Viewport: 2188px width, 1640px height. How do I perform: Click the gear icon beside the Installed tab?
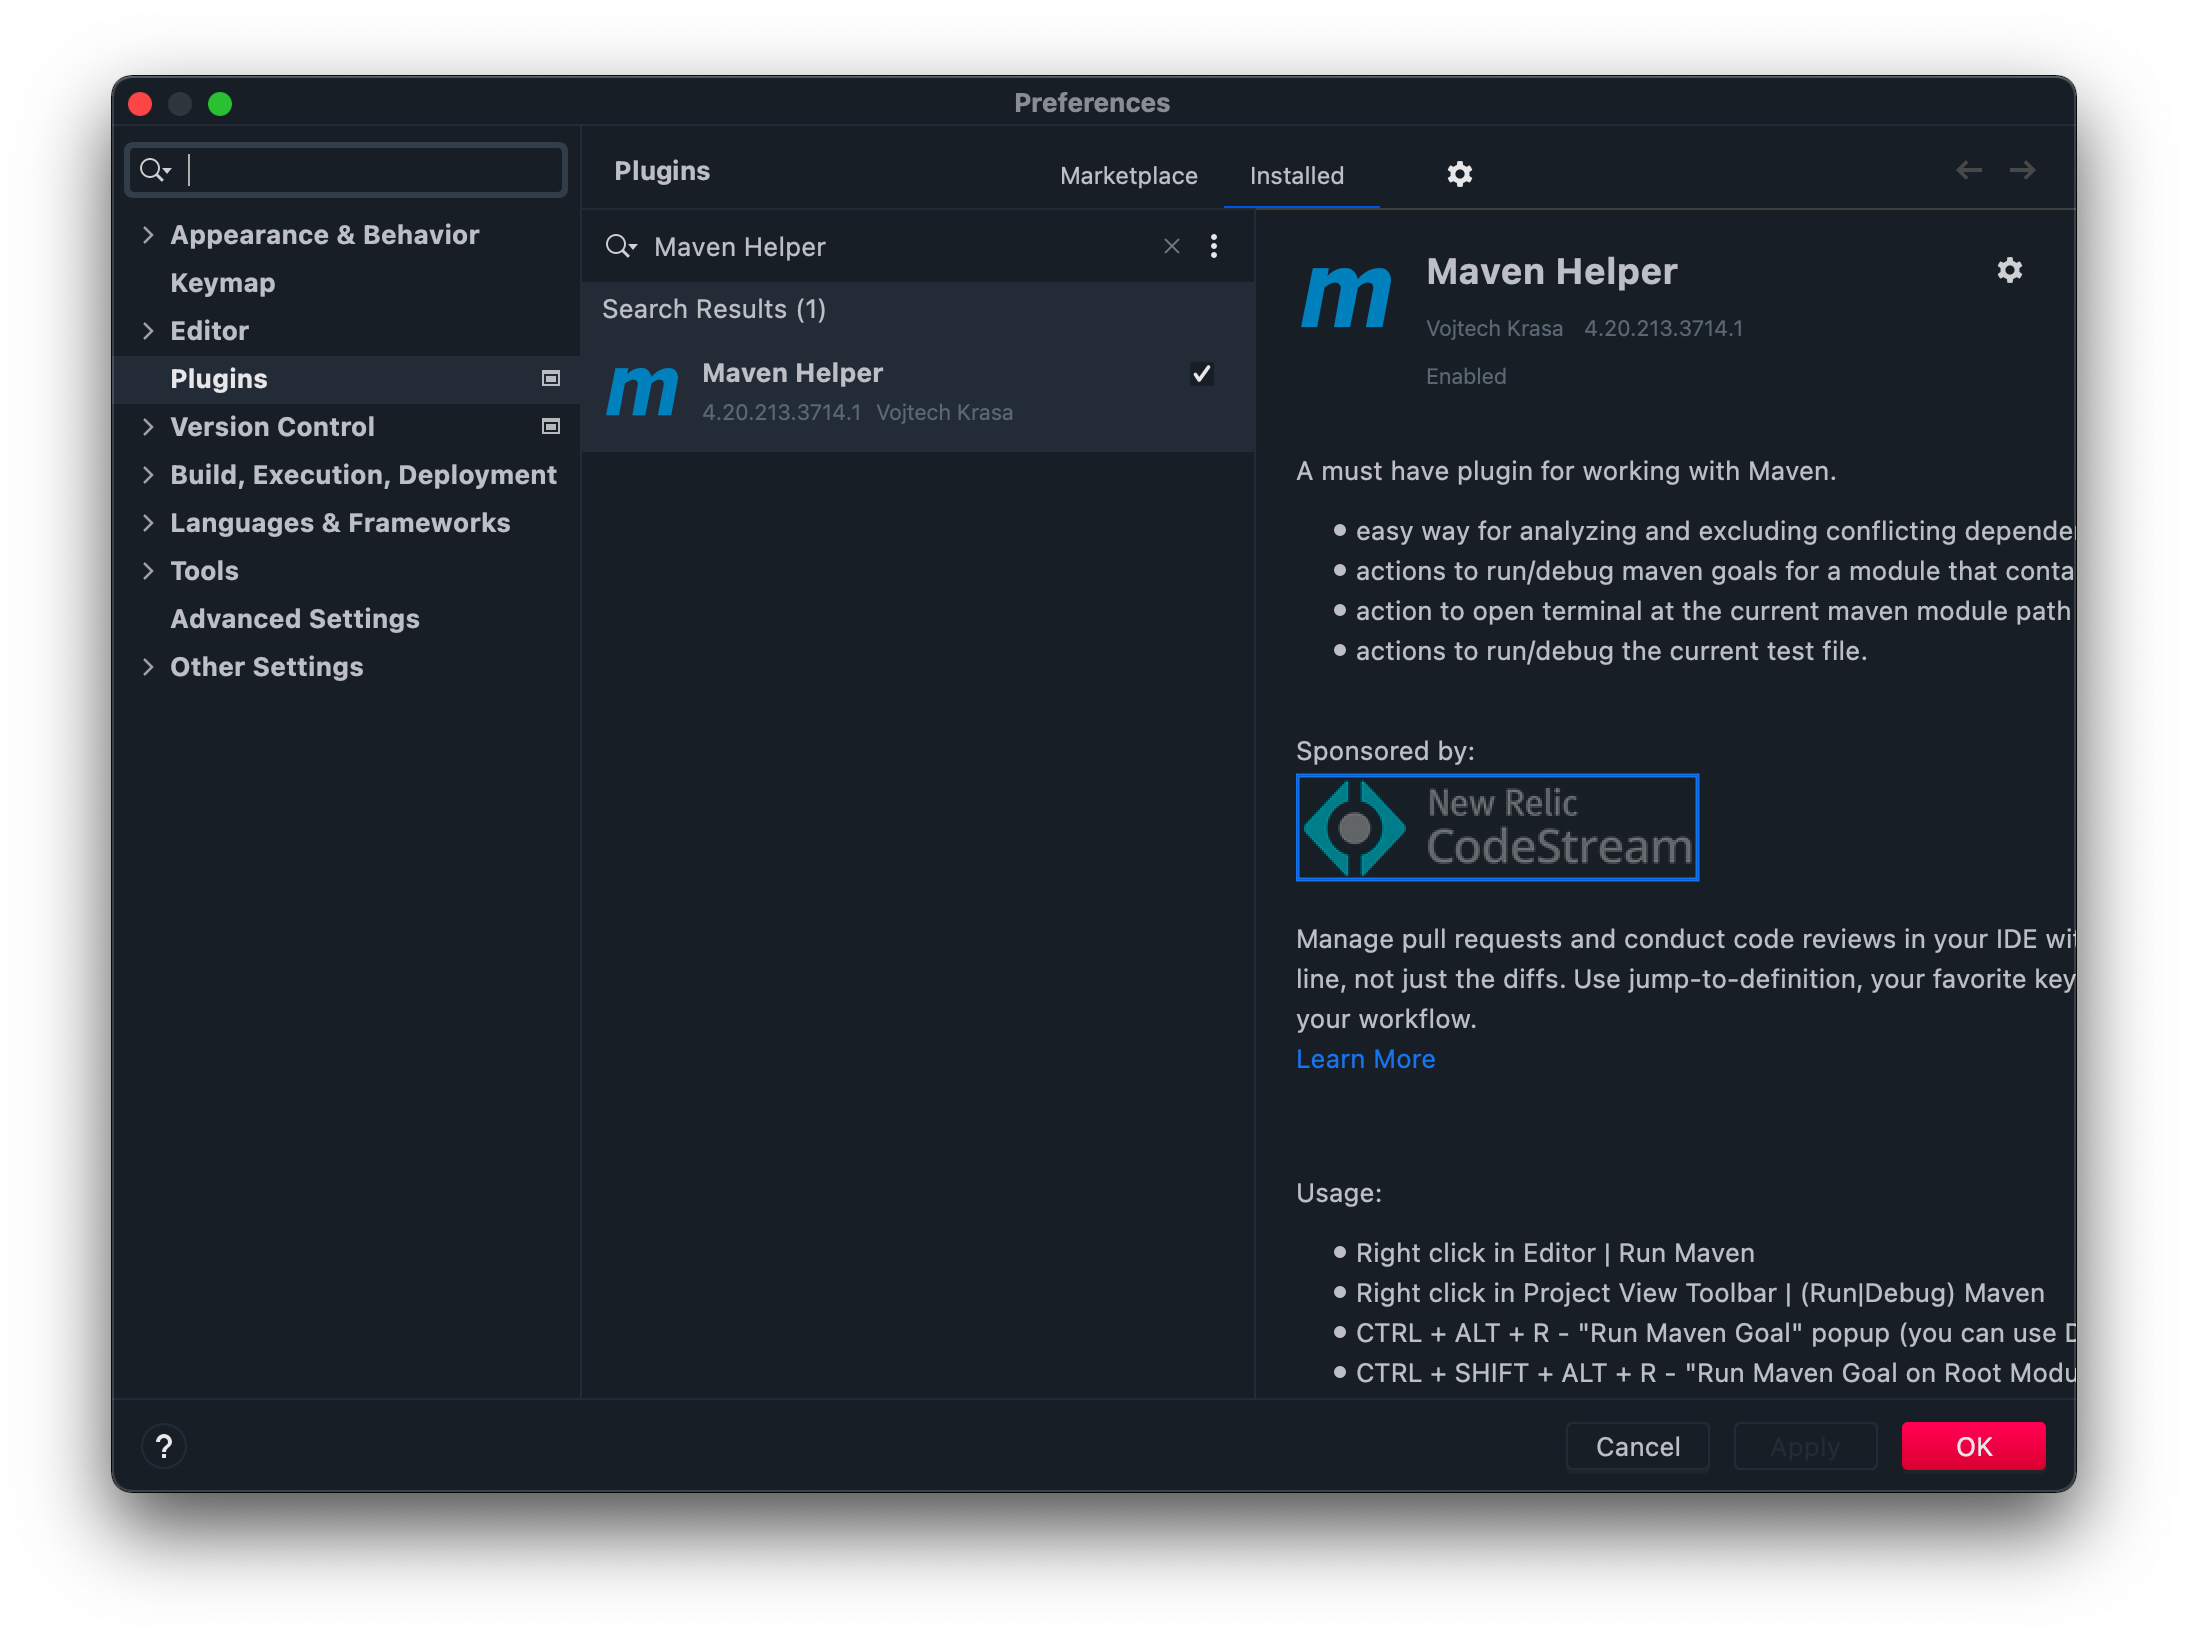click(1459, 174)
